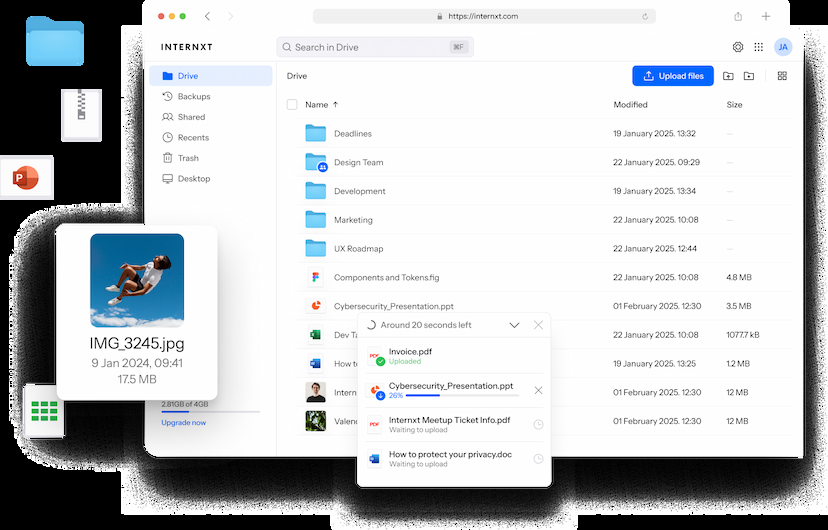Toggle the select all files checkbox
828x530 pixels.
pyautogui.click(x=292, y=104)
